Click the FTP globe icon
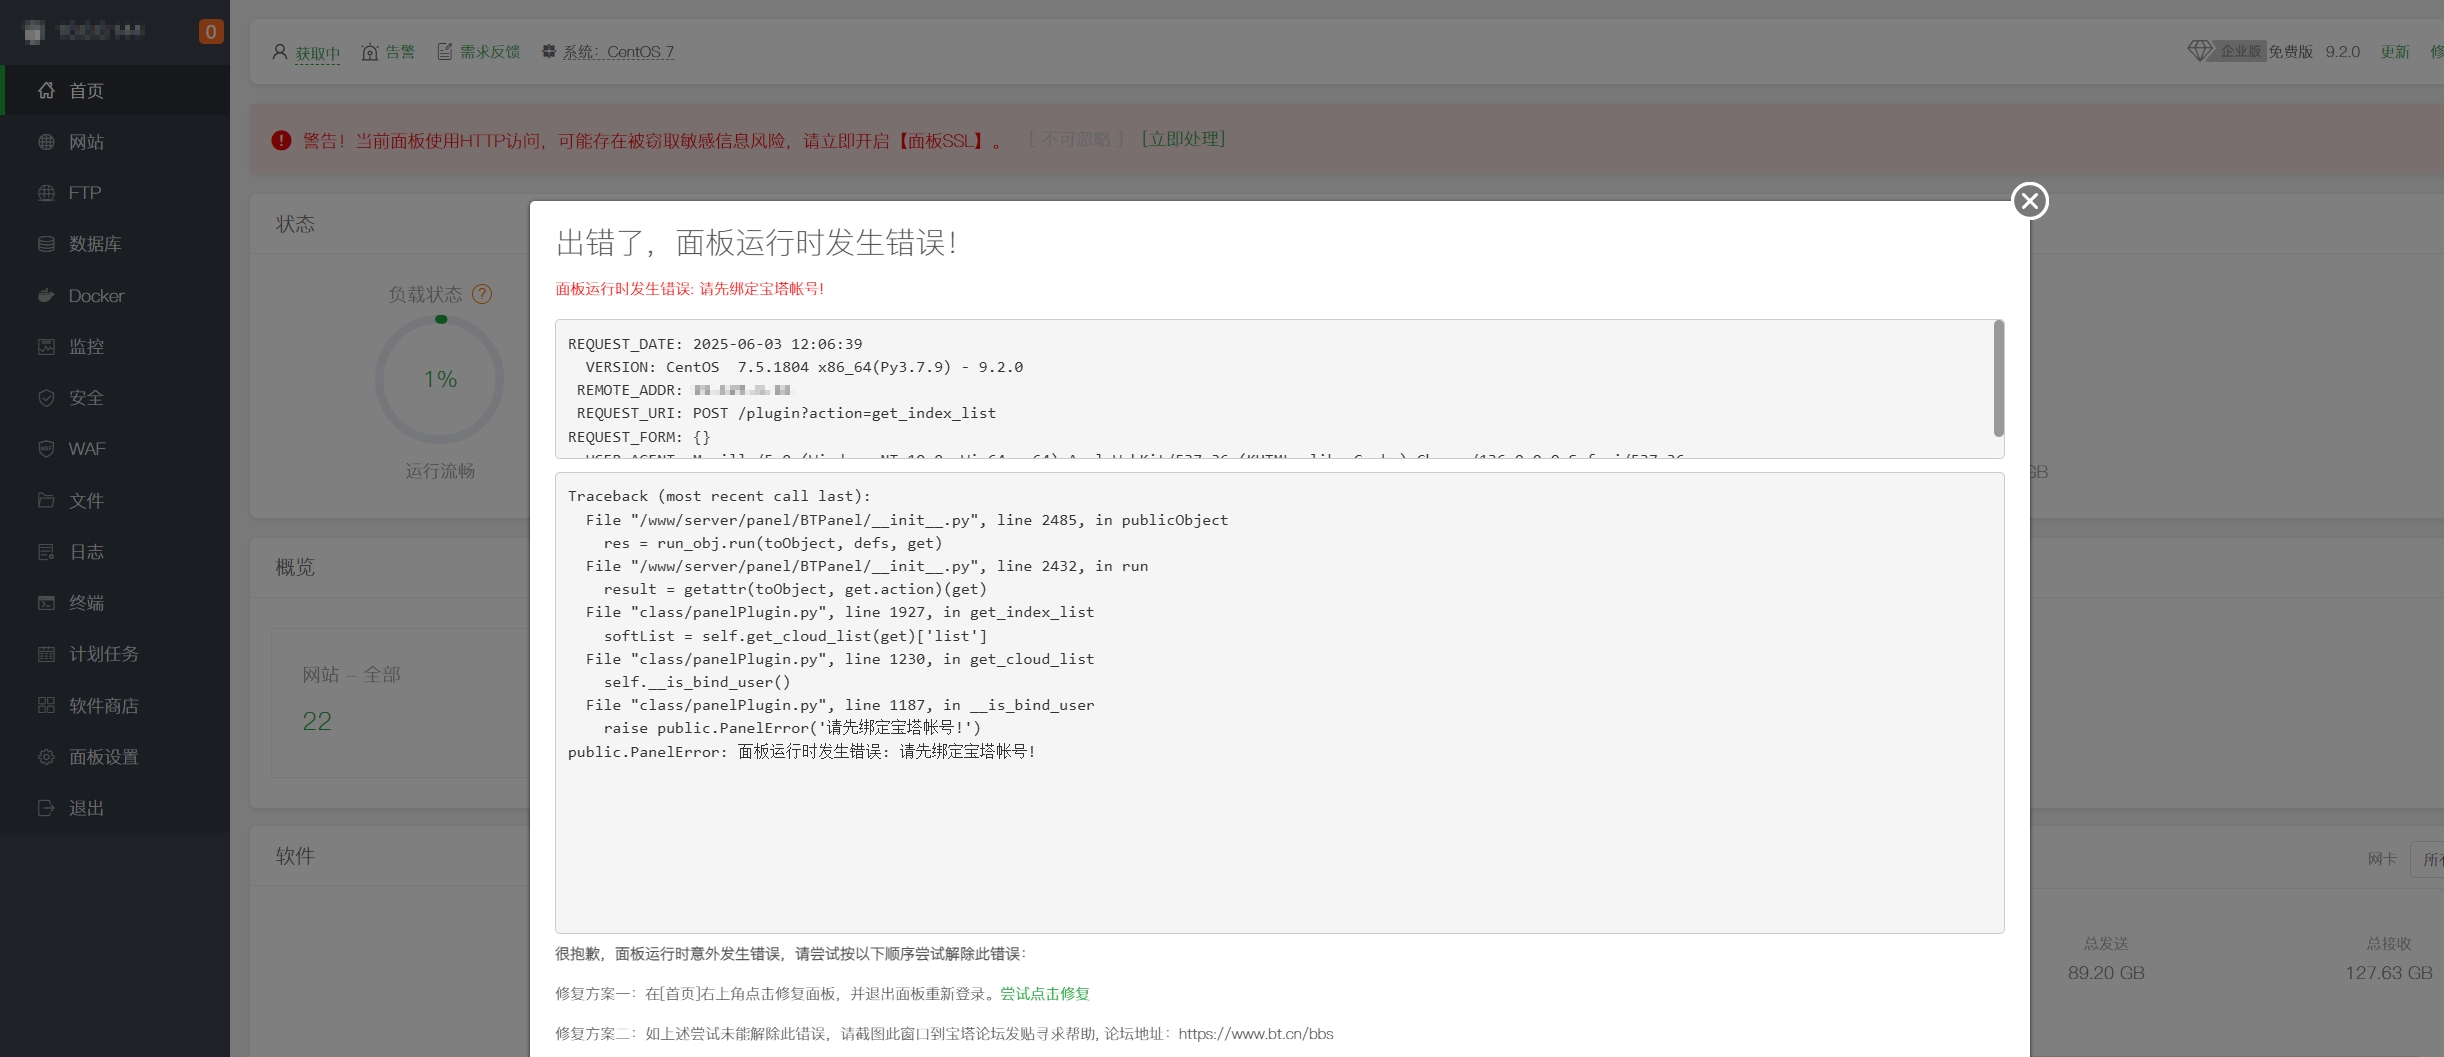Image resolution: width=2444 pixels, height=1057 pixels. pyautogui.click(x=46, y=193)
